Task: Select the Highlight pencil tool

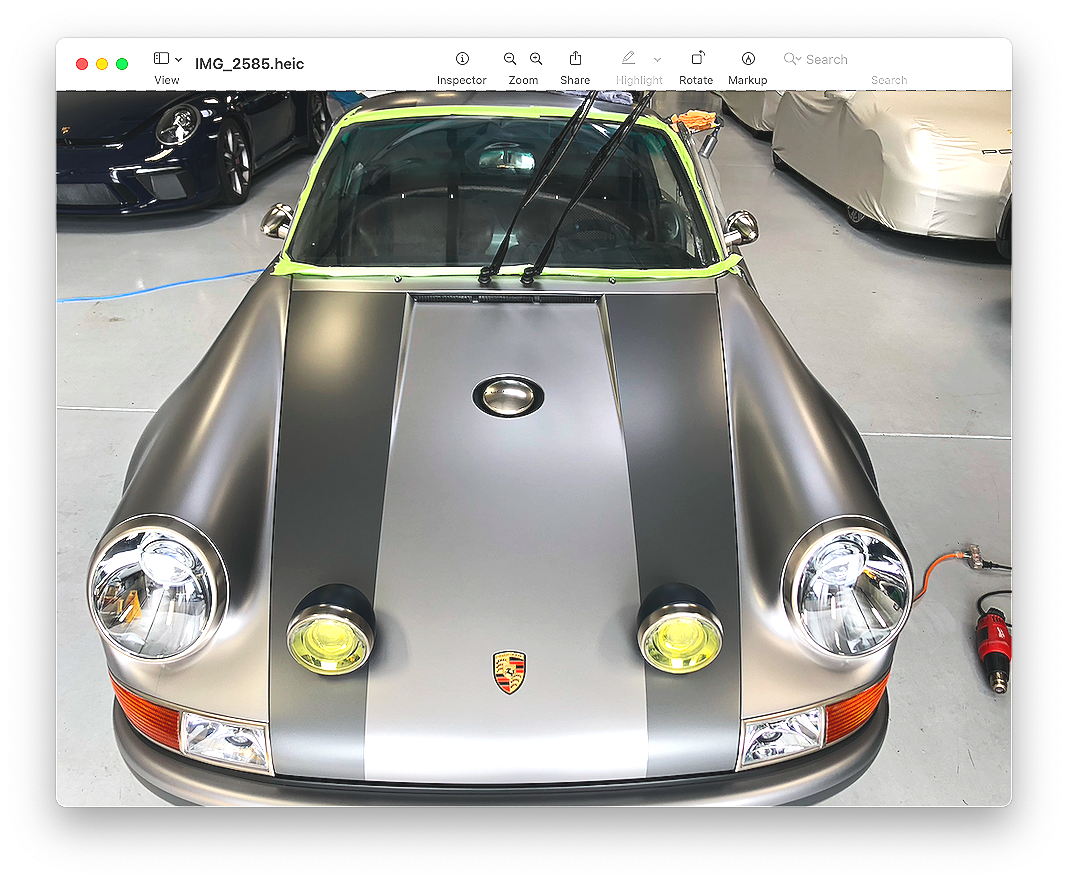Action: [627, 58]
